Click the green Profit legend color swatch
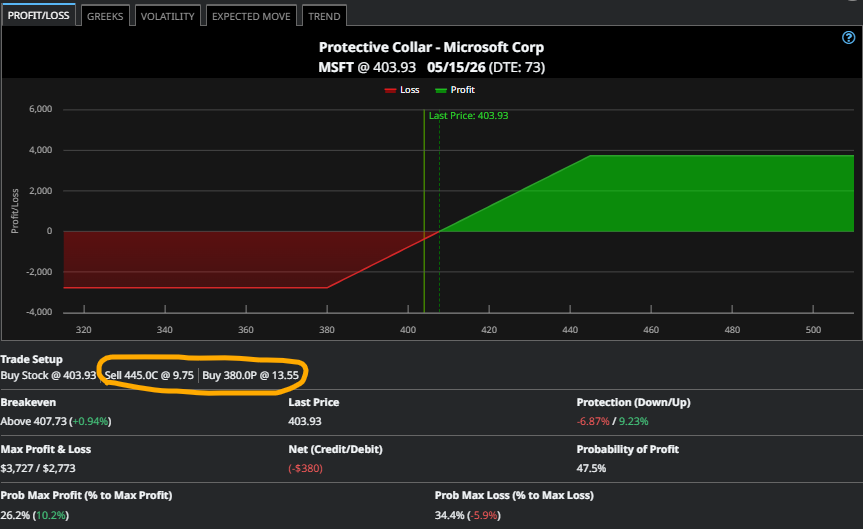The height and width of the screenshot is (529, 863). [x=440, y=90]
